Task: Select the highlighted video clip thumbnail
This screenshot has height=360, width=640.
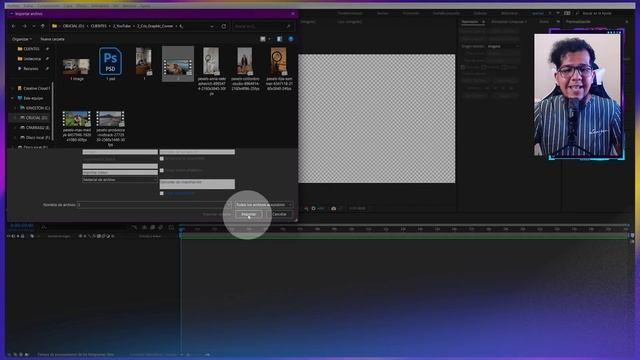Action: tap(178, 64)
